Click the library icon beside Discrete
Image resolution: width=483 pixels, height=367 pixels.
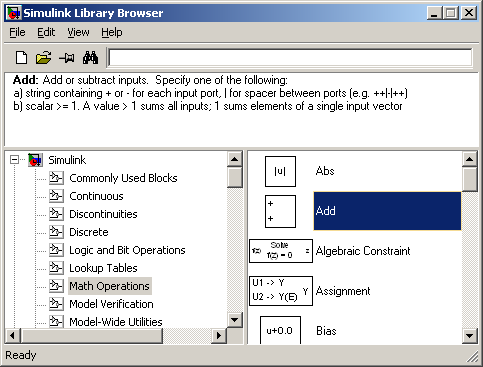[x=56, y=232]
